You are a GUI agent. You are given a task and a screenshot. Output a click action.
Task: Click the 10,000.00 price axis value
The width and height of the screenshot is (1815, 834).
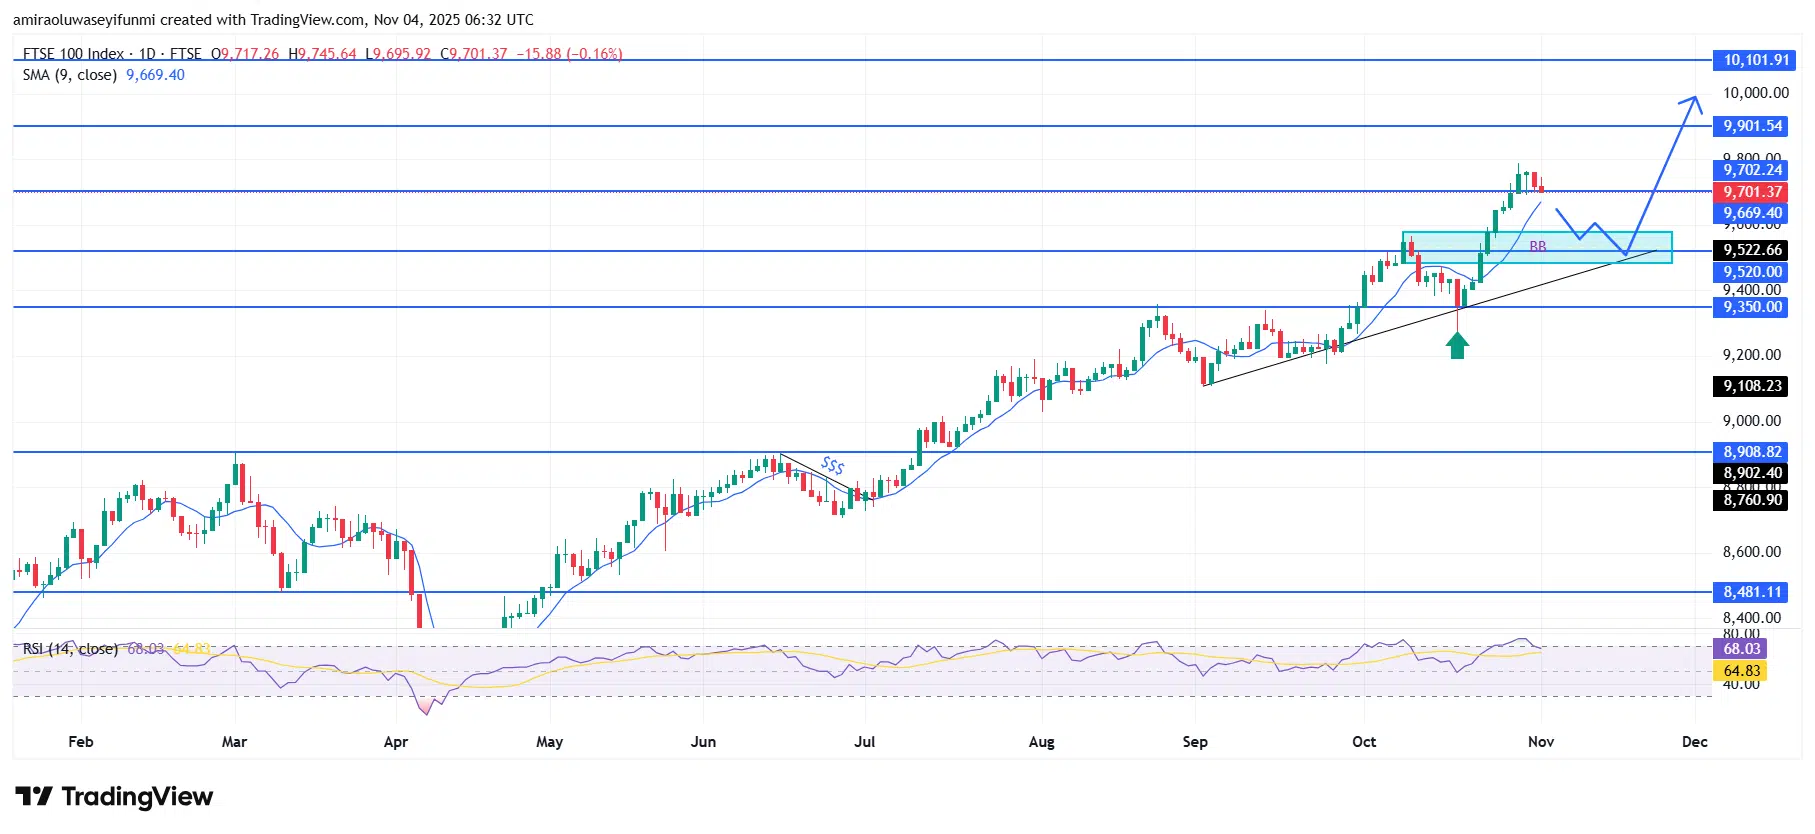click(x=1755, y=93)
